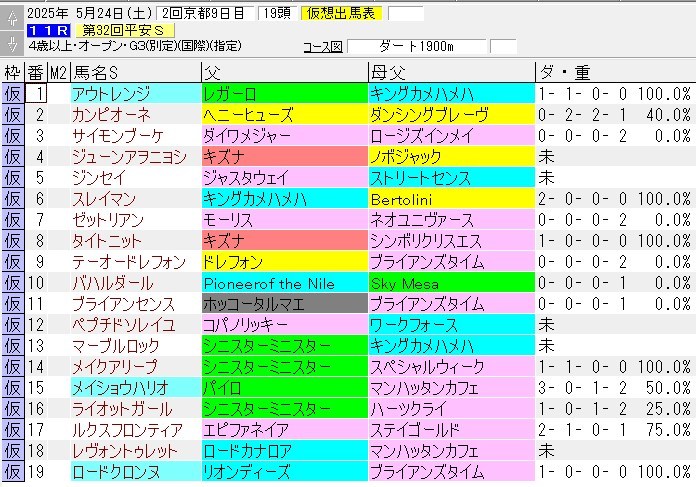The height and width of the screenshot is (487, 696).
Task: Click the 仮 icon in row 19
Action: tap(13, 471)
